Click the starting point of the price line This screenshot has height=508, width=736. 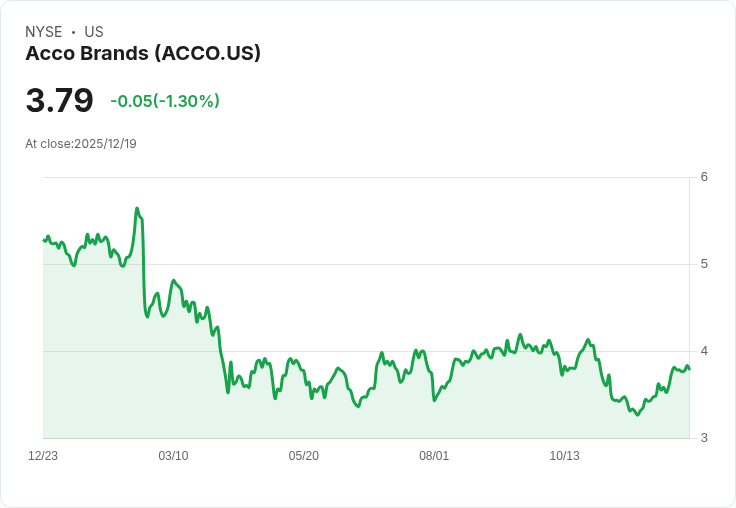pos(44,240)
